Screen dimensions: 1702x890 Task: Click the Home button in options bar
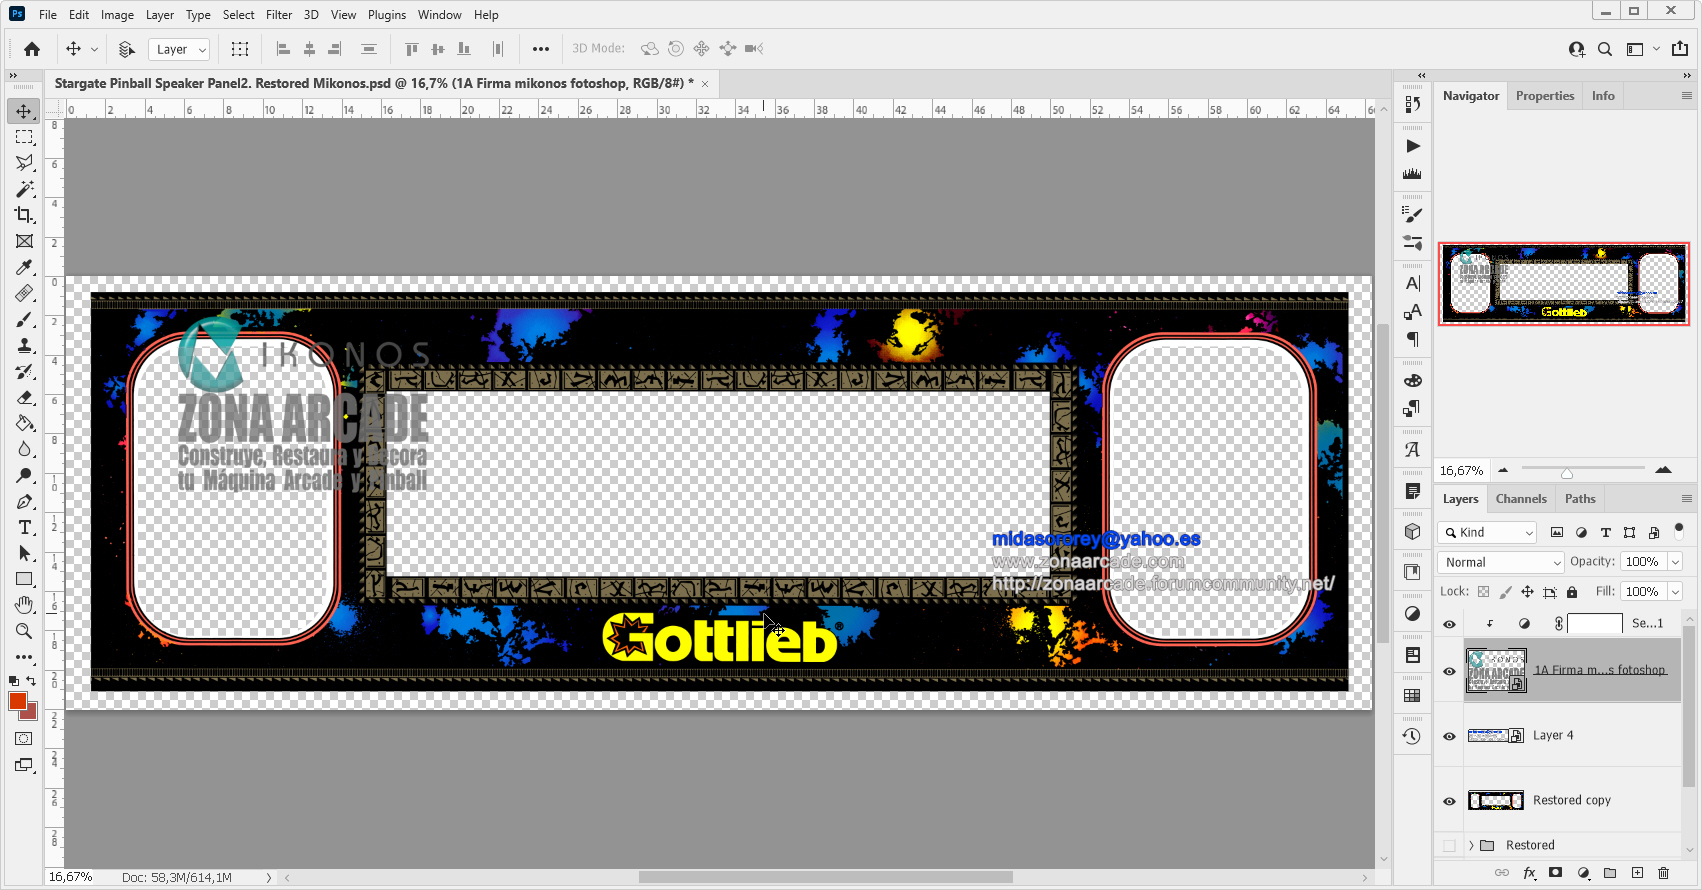tap(32, 49)
